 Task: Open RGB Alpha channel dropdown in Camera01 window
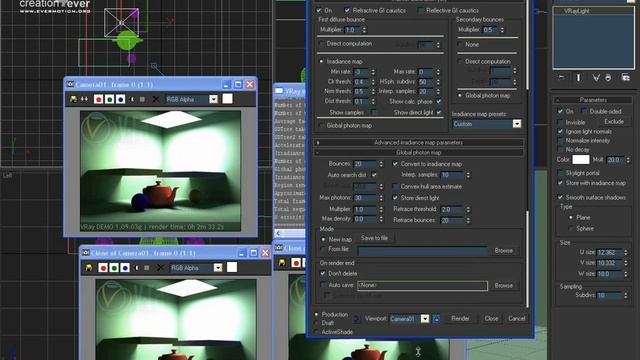pyautogui.click(x=213, y=99)
